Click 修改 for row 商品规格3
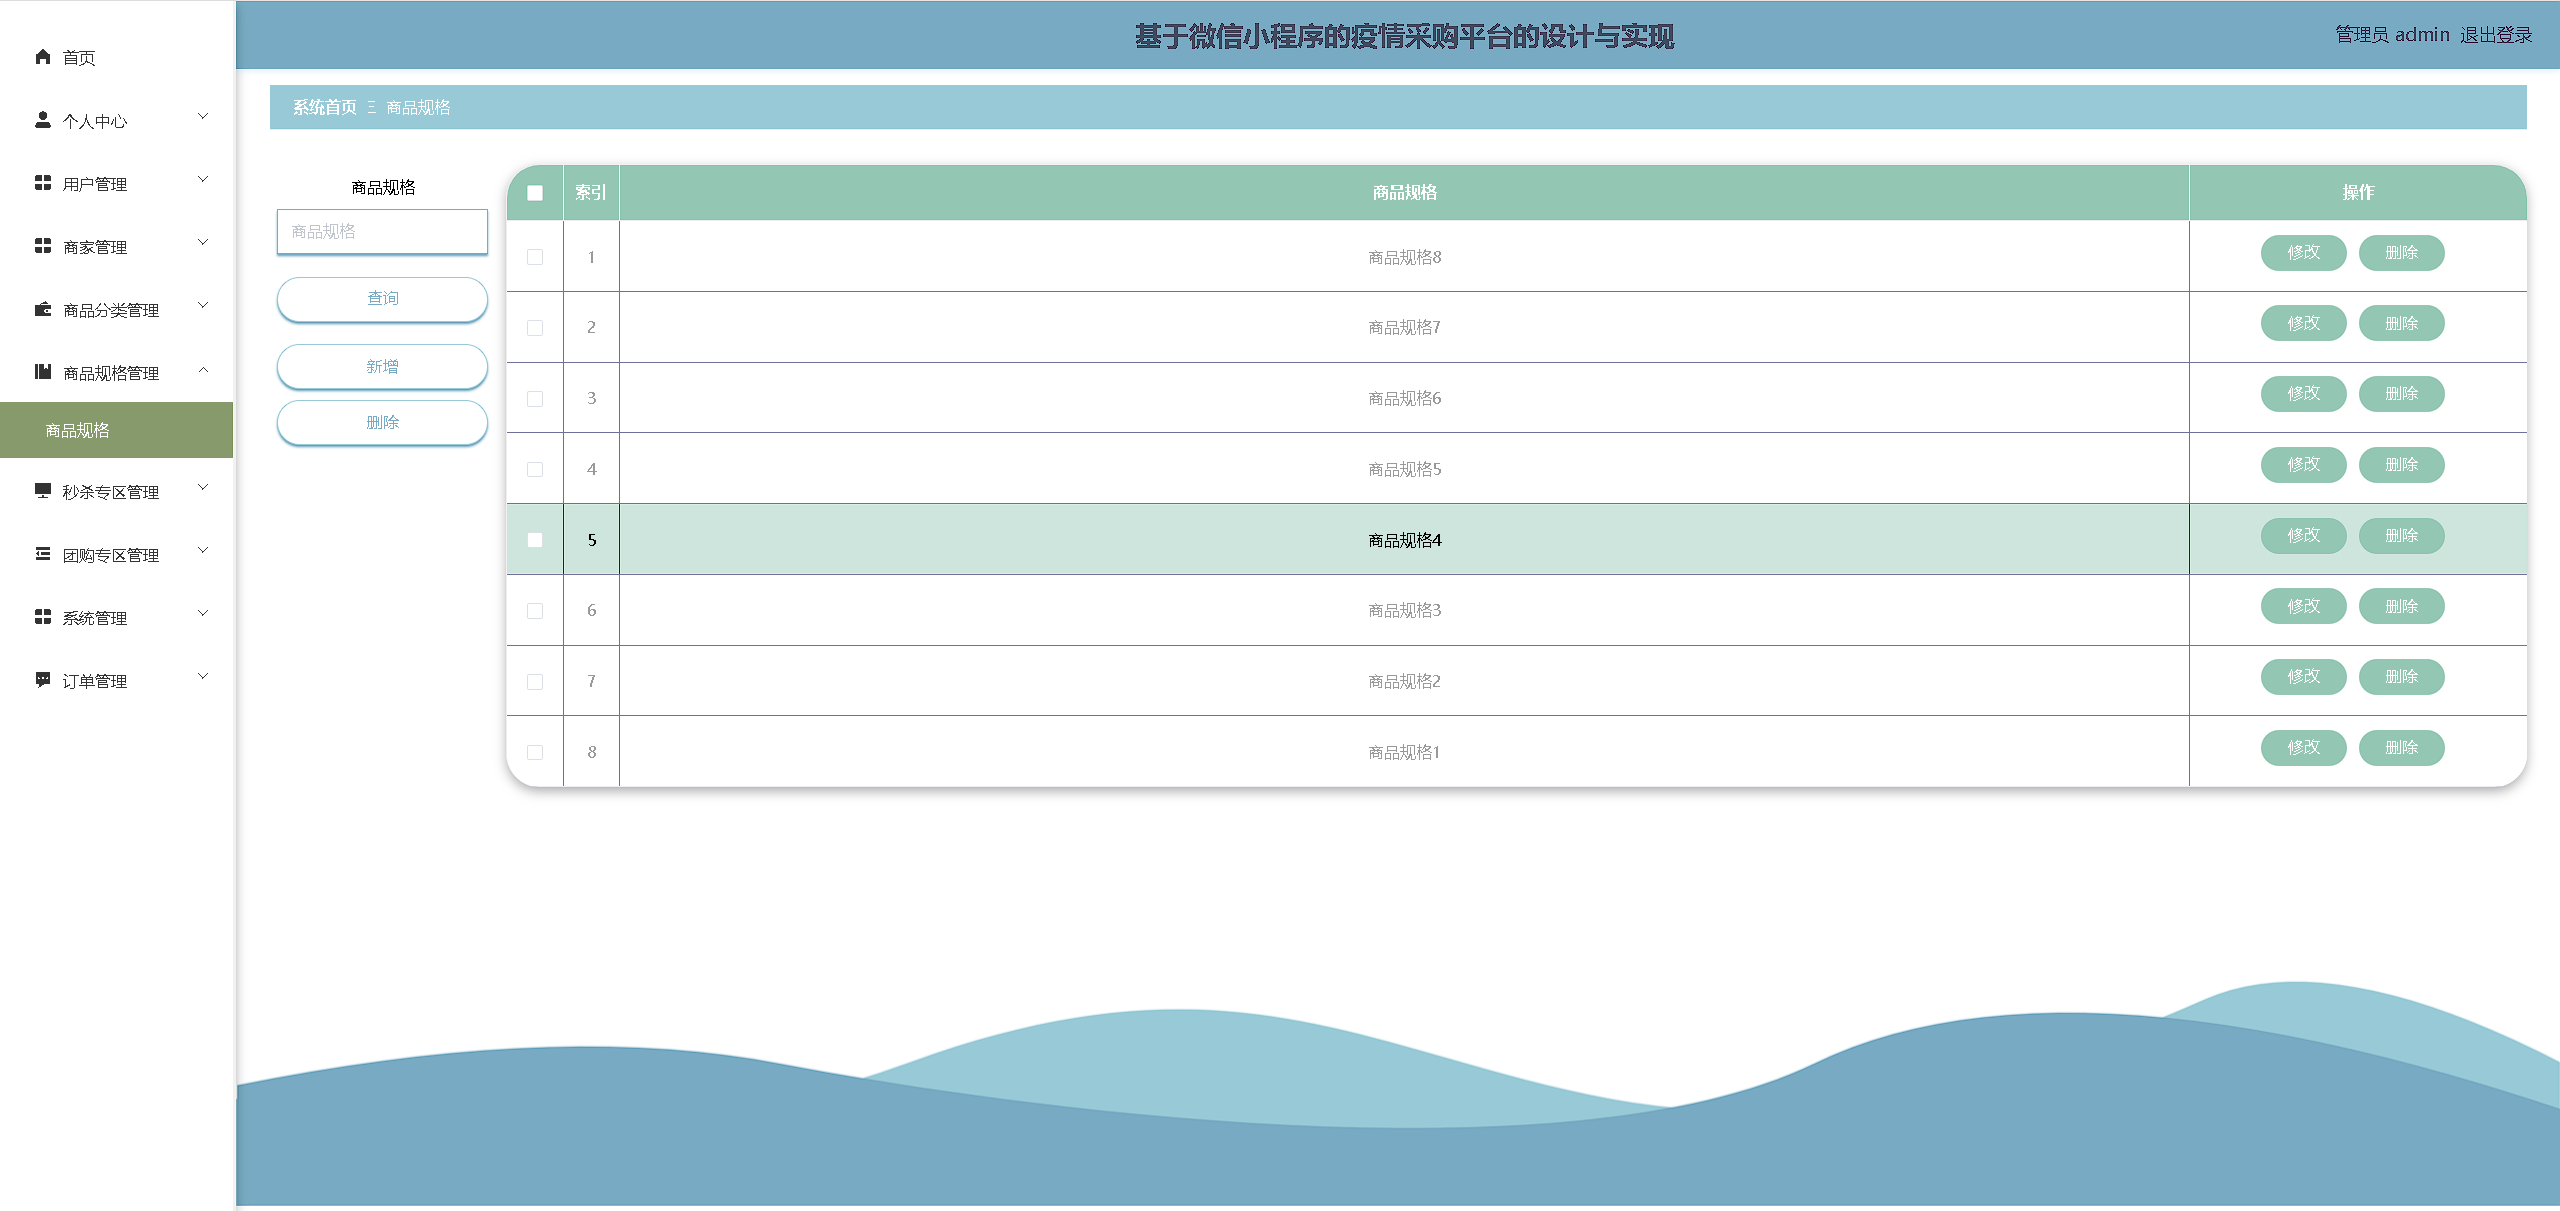The height and width of the screenshot is (1211, 2560). tap(2303, 606)
